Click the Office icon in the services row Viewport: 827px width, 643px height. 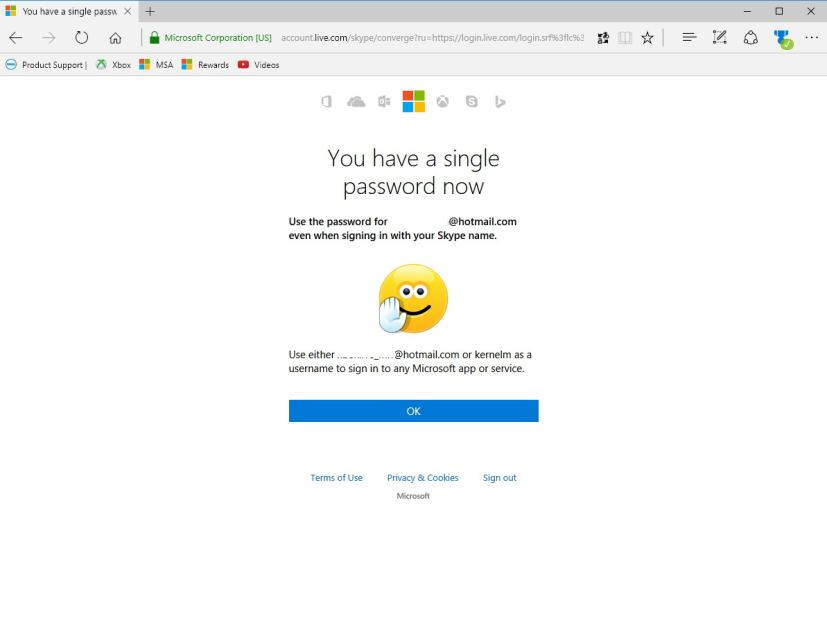[x=327, y=102]
